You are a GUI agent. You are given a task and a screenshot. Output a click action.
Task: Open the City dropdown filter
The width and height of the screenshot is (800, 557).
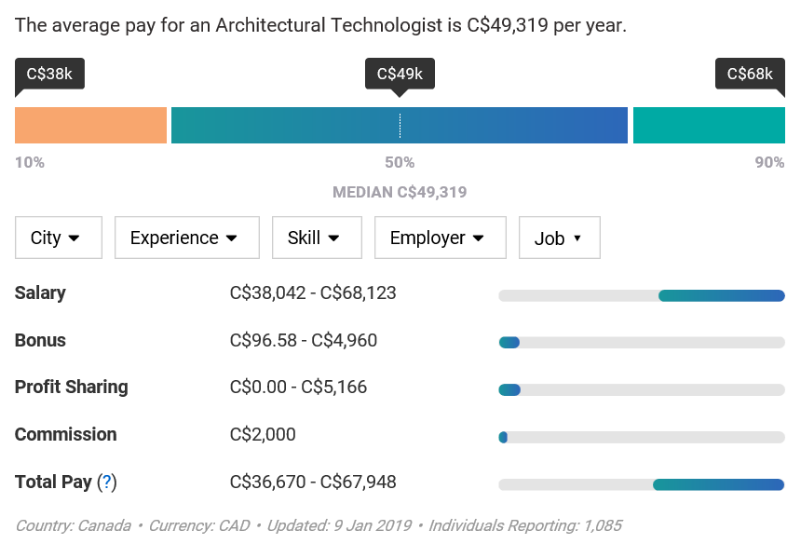point(59,238)
